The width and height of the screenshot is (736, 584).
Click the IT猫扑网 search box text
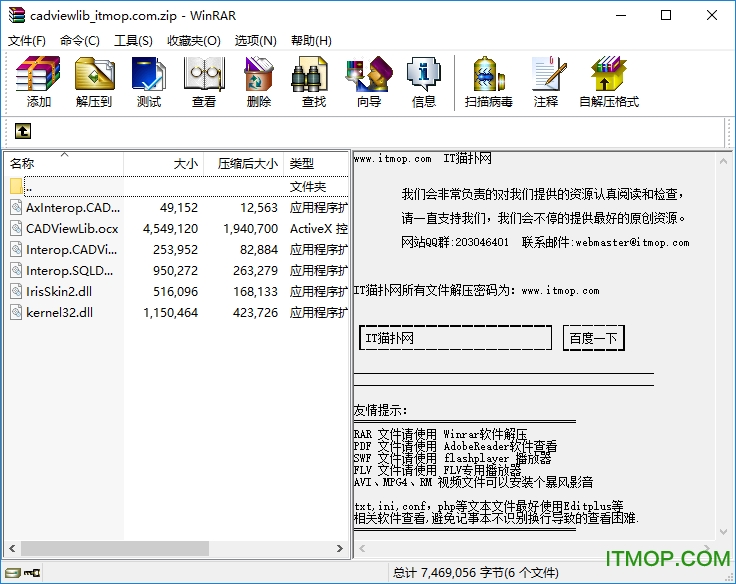tap(390, 338)
